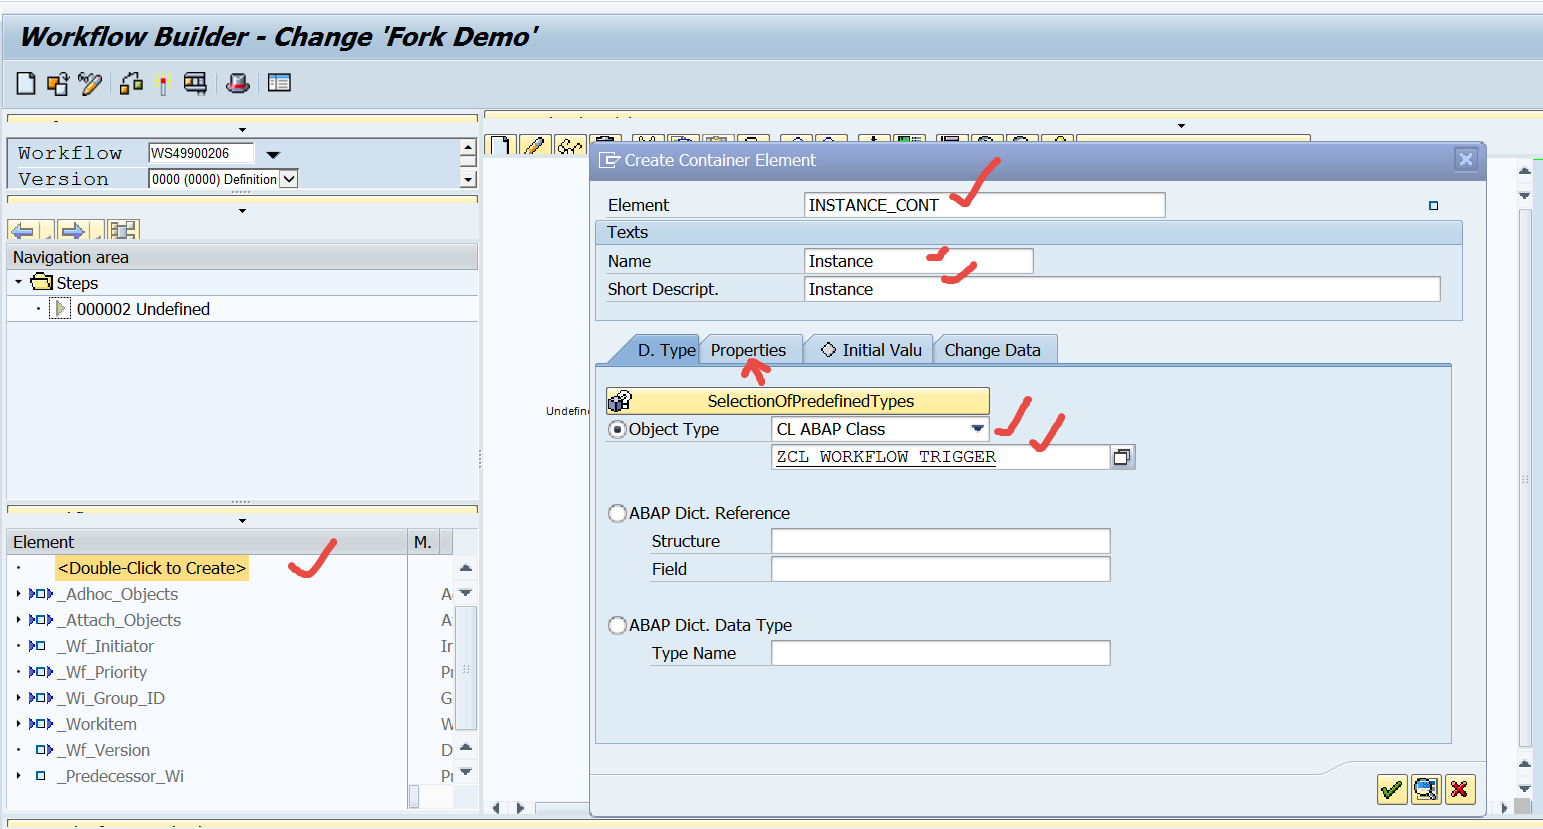Open value help beside ZCL_WORKFLOW_TRIGGER field

tap(1122, 456)
